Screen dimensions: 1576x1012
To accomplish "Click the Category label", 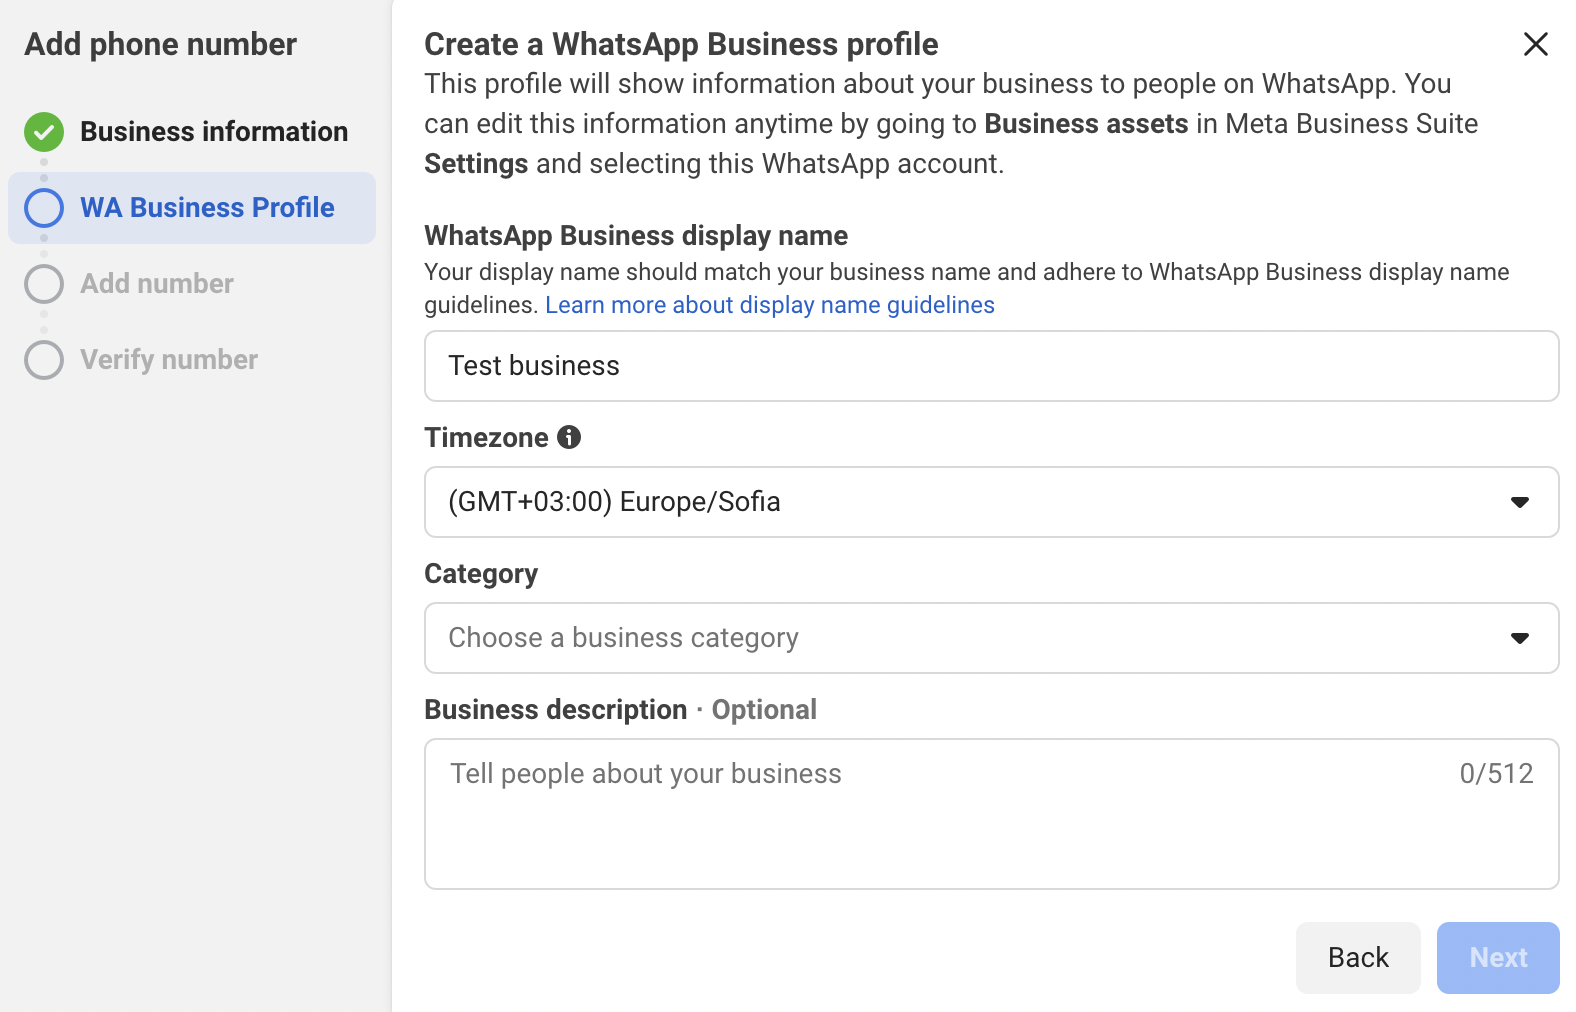I will pyautogui.click(x=481, y=574).
